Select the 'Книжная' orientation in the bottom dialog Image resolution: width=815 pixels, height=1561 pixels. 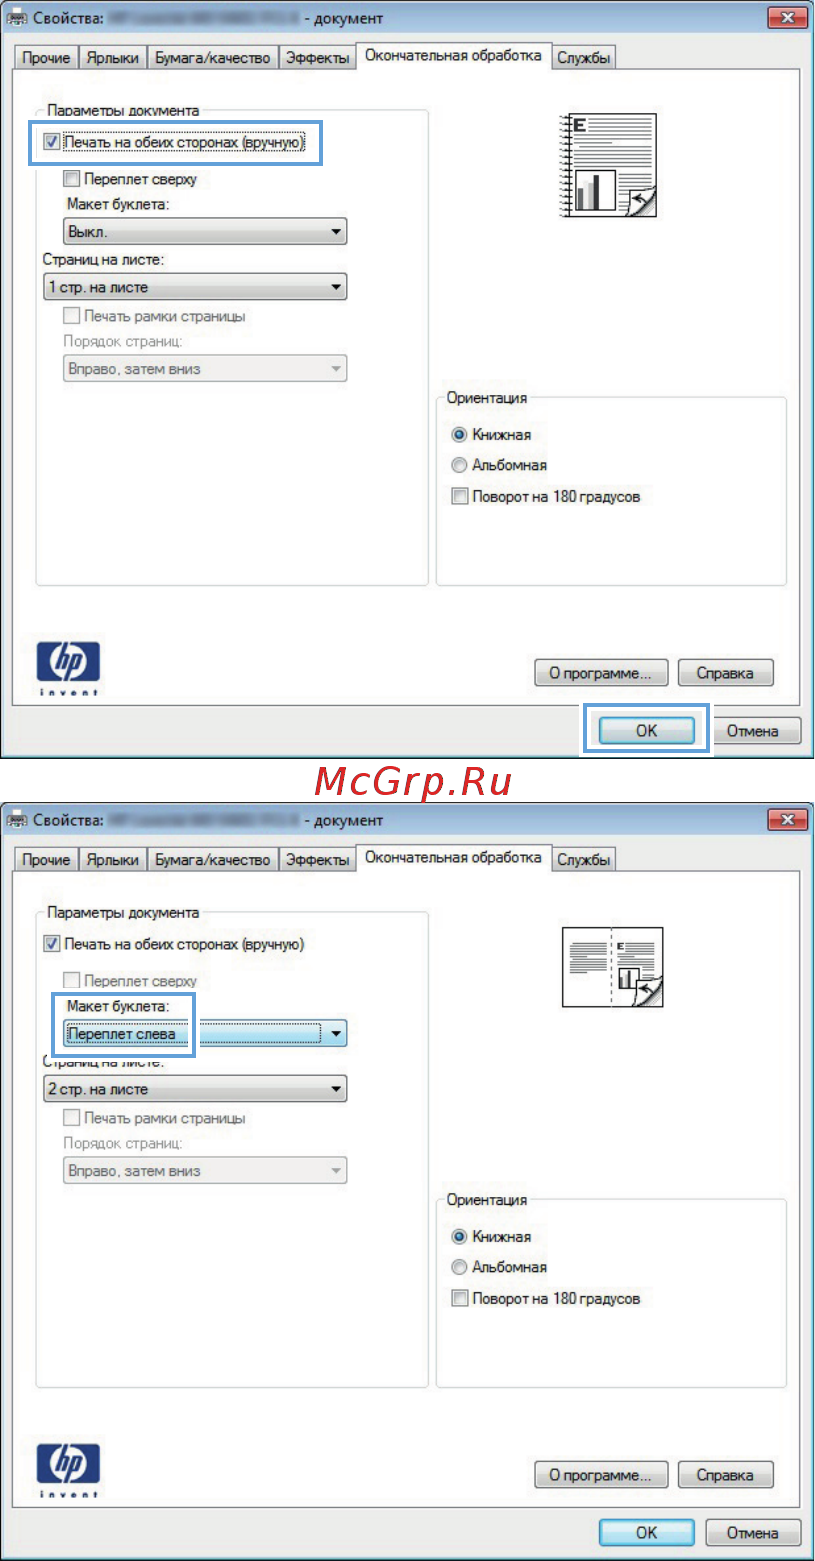coord(459,1237)
